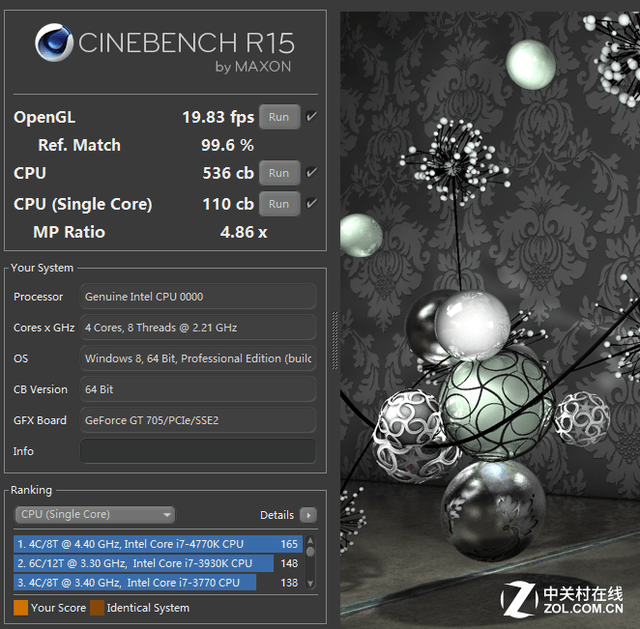This screenshot has height=629, width=640.
Task: Click the score 165 in ranking
Action: [289, 544]
